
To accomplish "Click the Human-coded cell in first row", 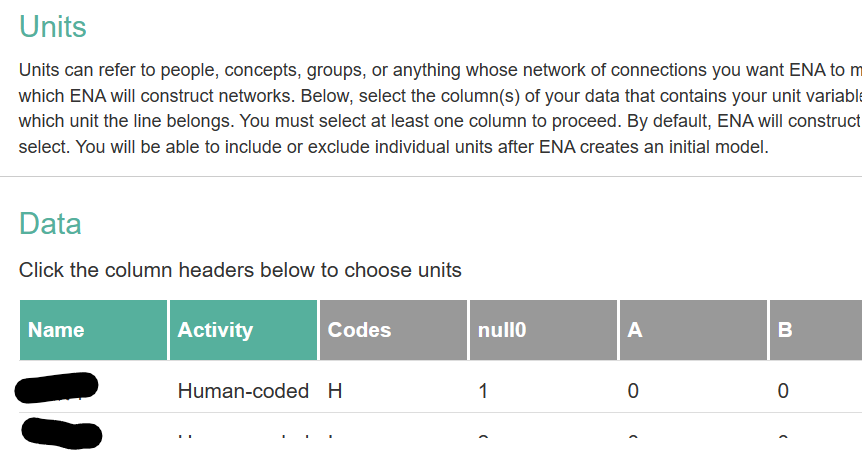I will 243,391.
